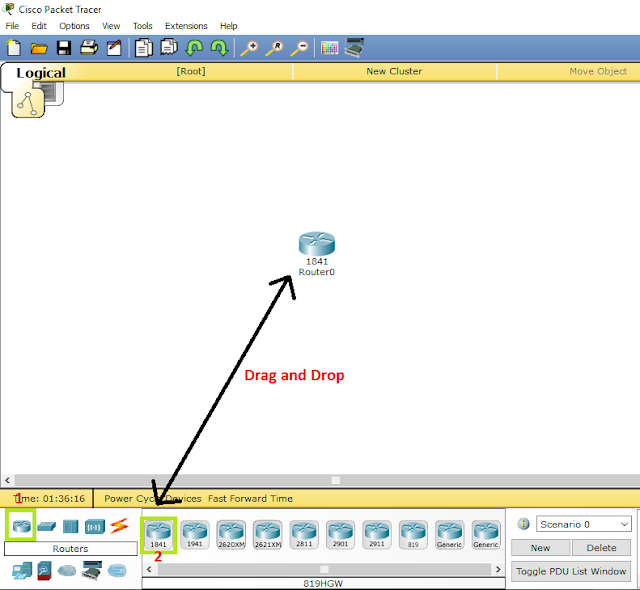Select the Switches device category icon

[x=46, y=526]
